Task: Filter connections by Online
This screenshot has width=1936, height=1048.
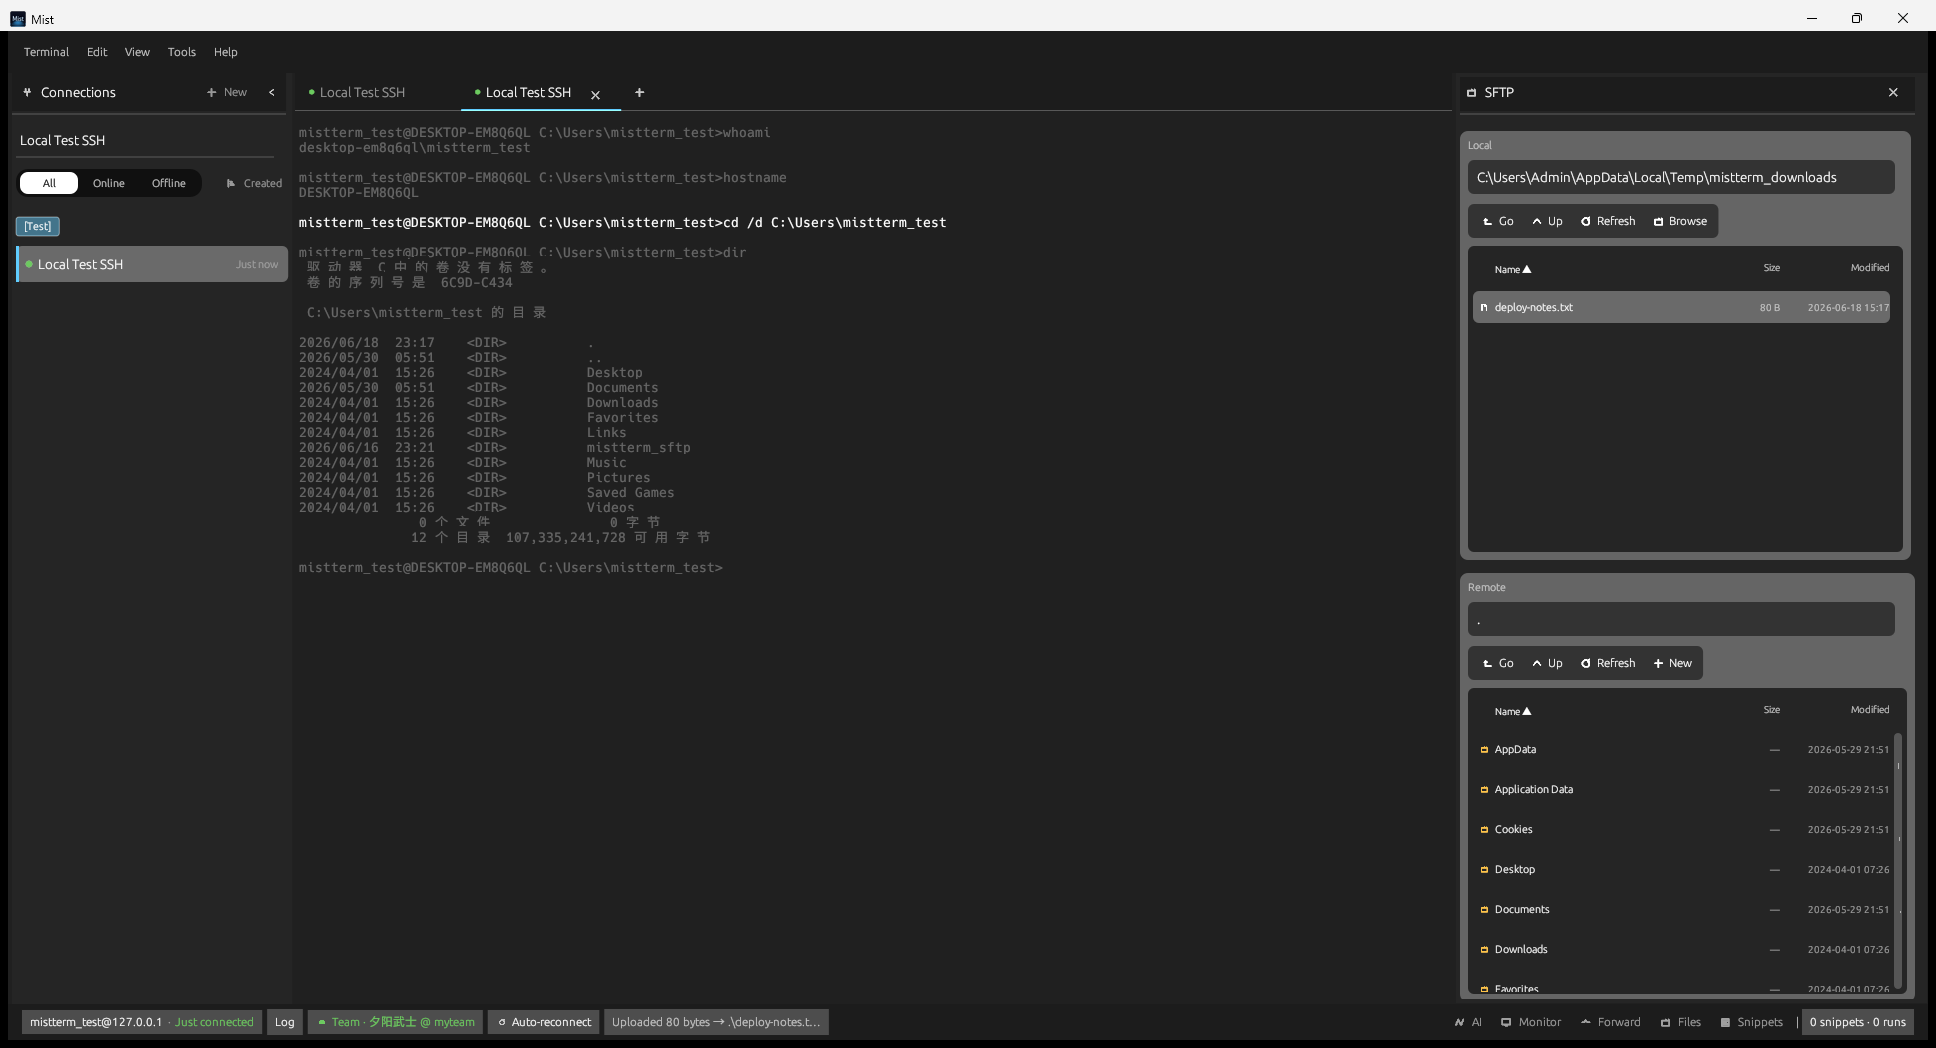Action: pos(109,183)
